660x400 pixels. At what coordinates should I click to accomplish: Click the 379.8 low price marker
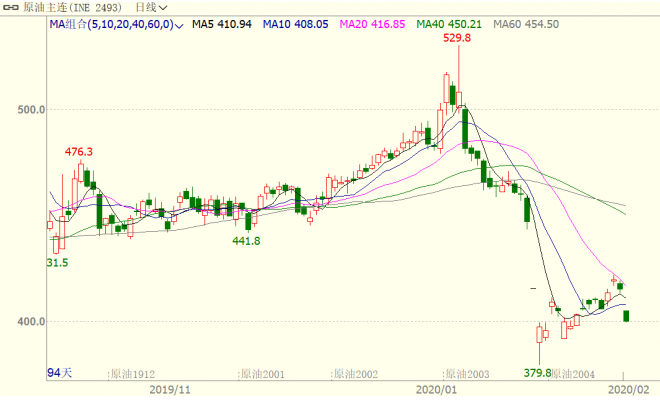click(x=538, y=373)
